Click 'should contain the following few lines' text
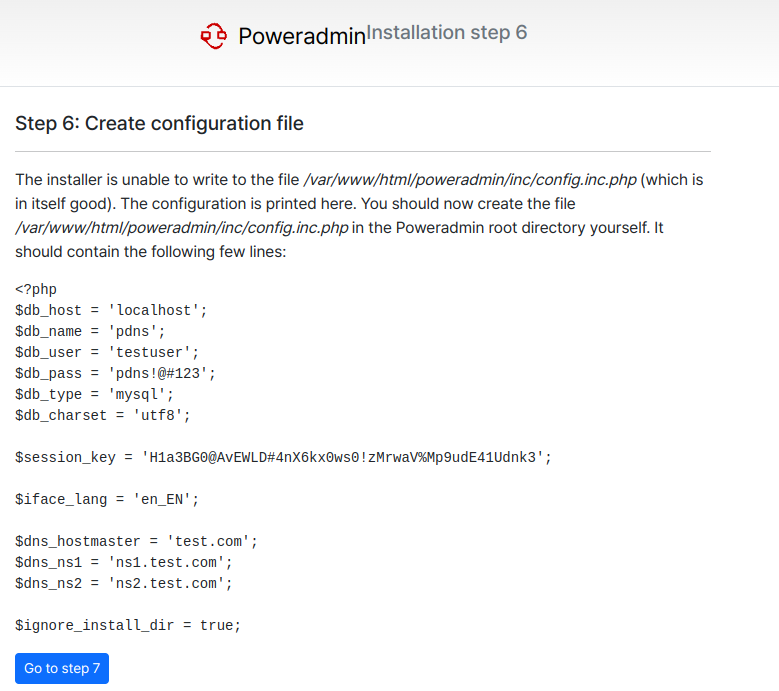Image resolution: width=779 pixels, height=691 pixels. (151, 252)
